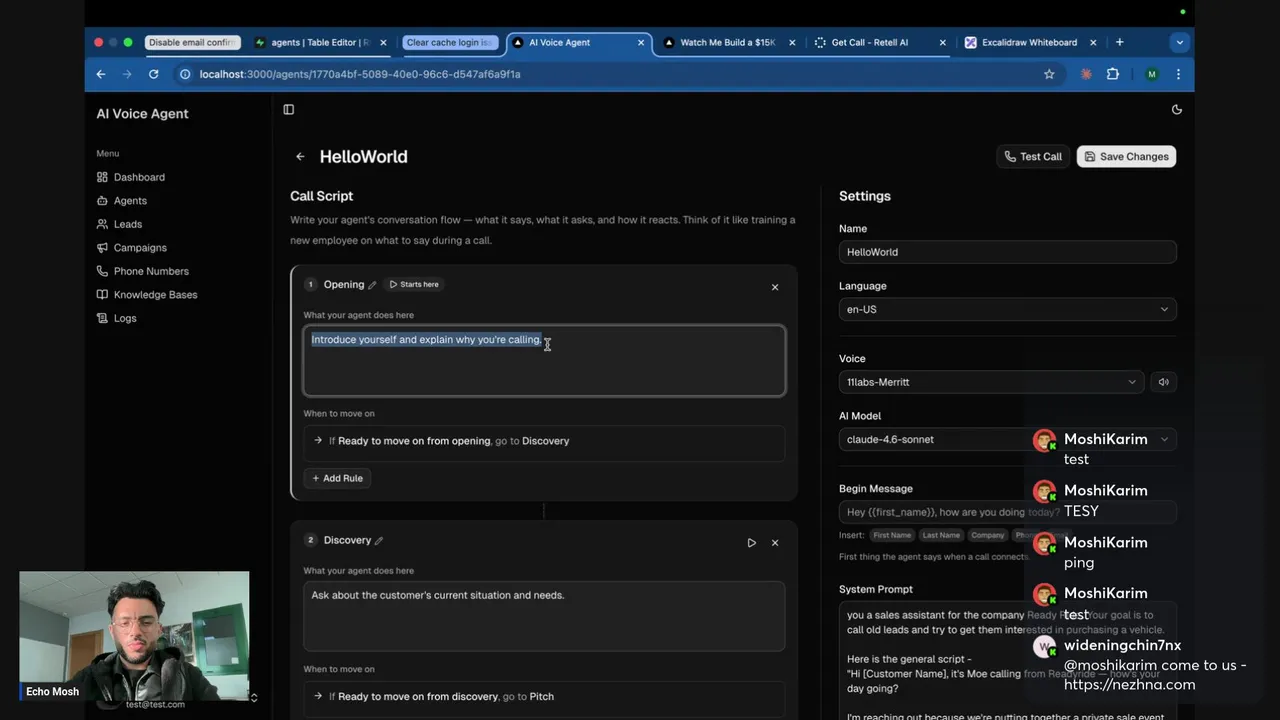The height and width of the screenshot is (720, 1280).
Task: Close the Get Call - Retell AI tab
Action: pyautogui.click(x=942, y=42)
